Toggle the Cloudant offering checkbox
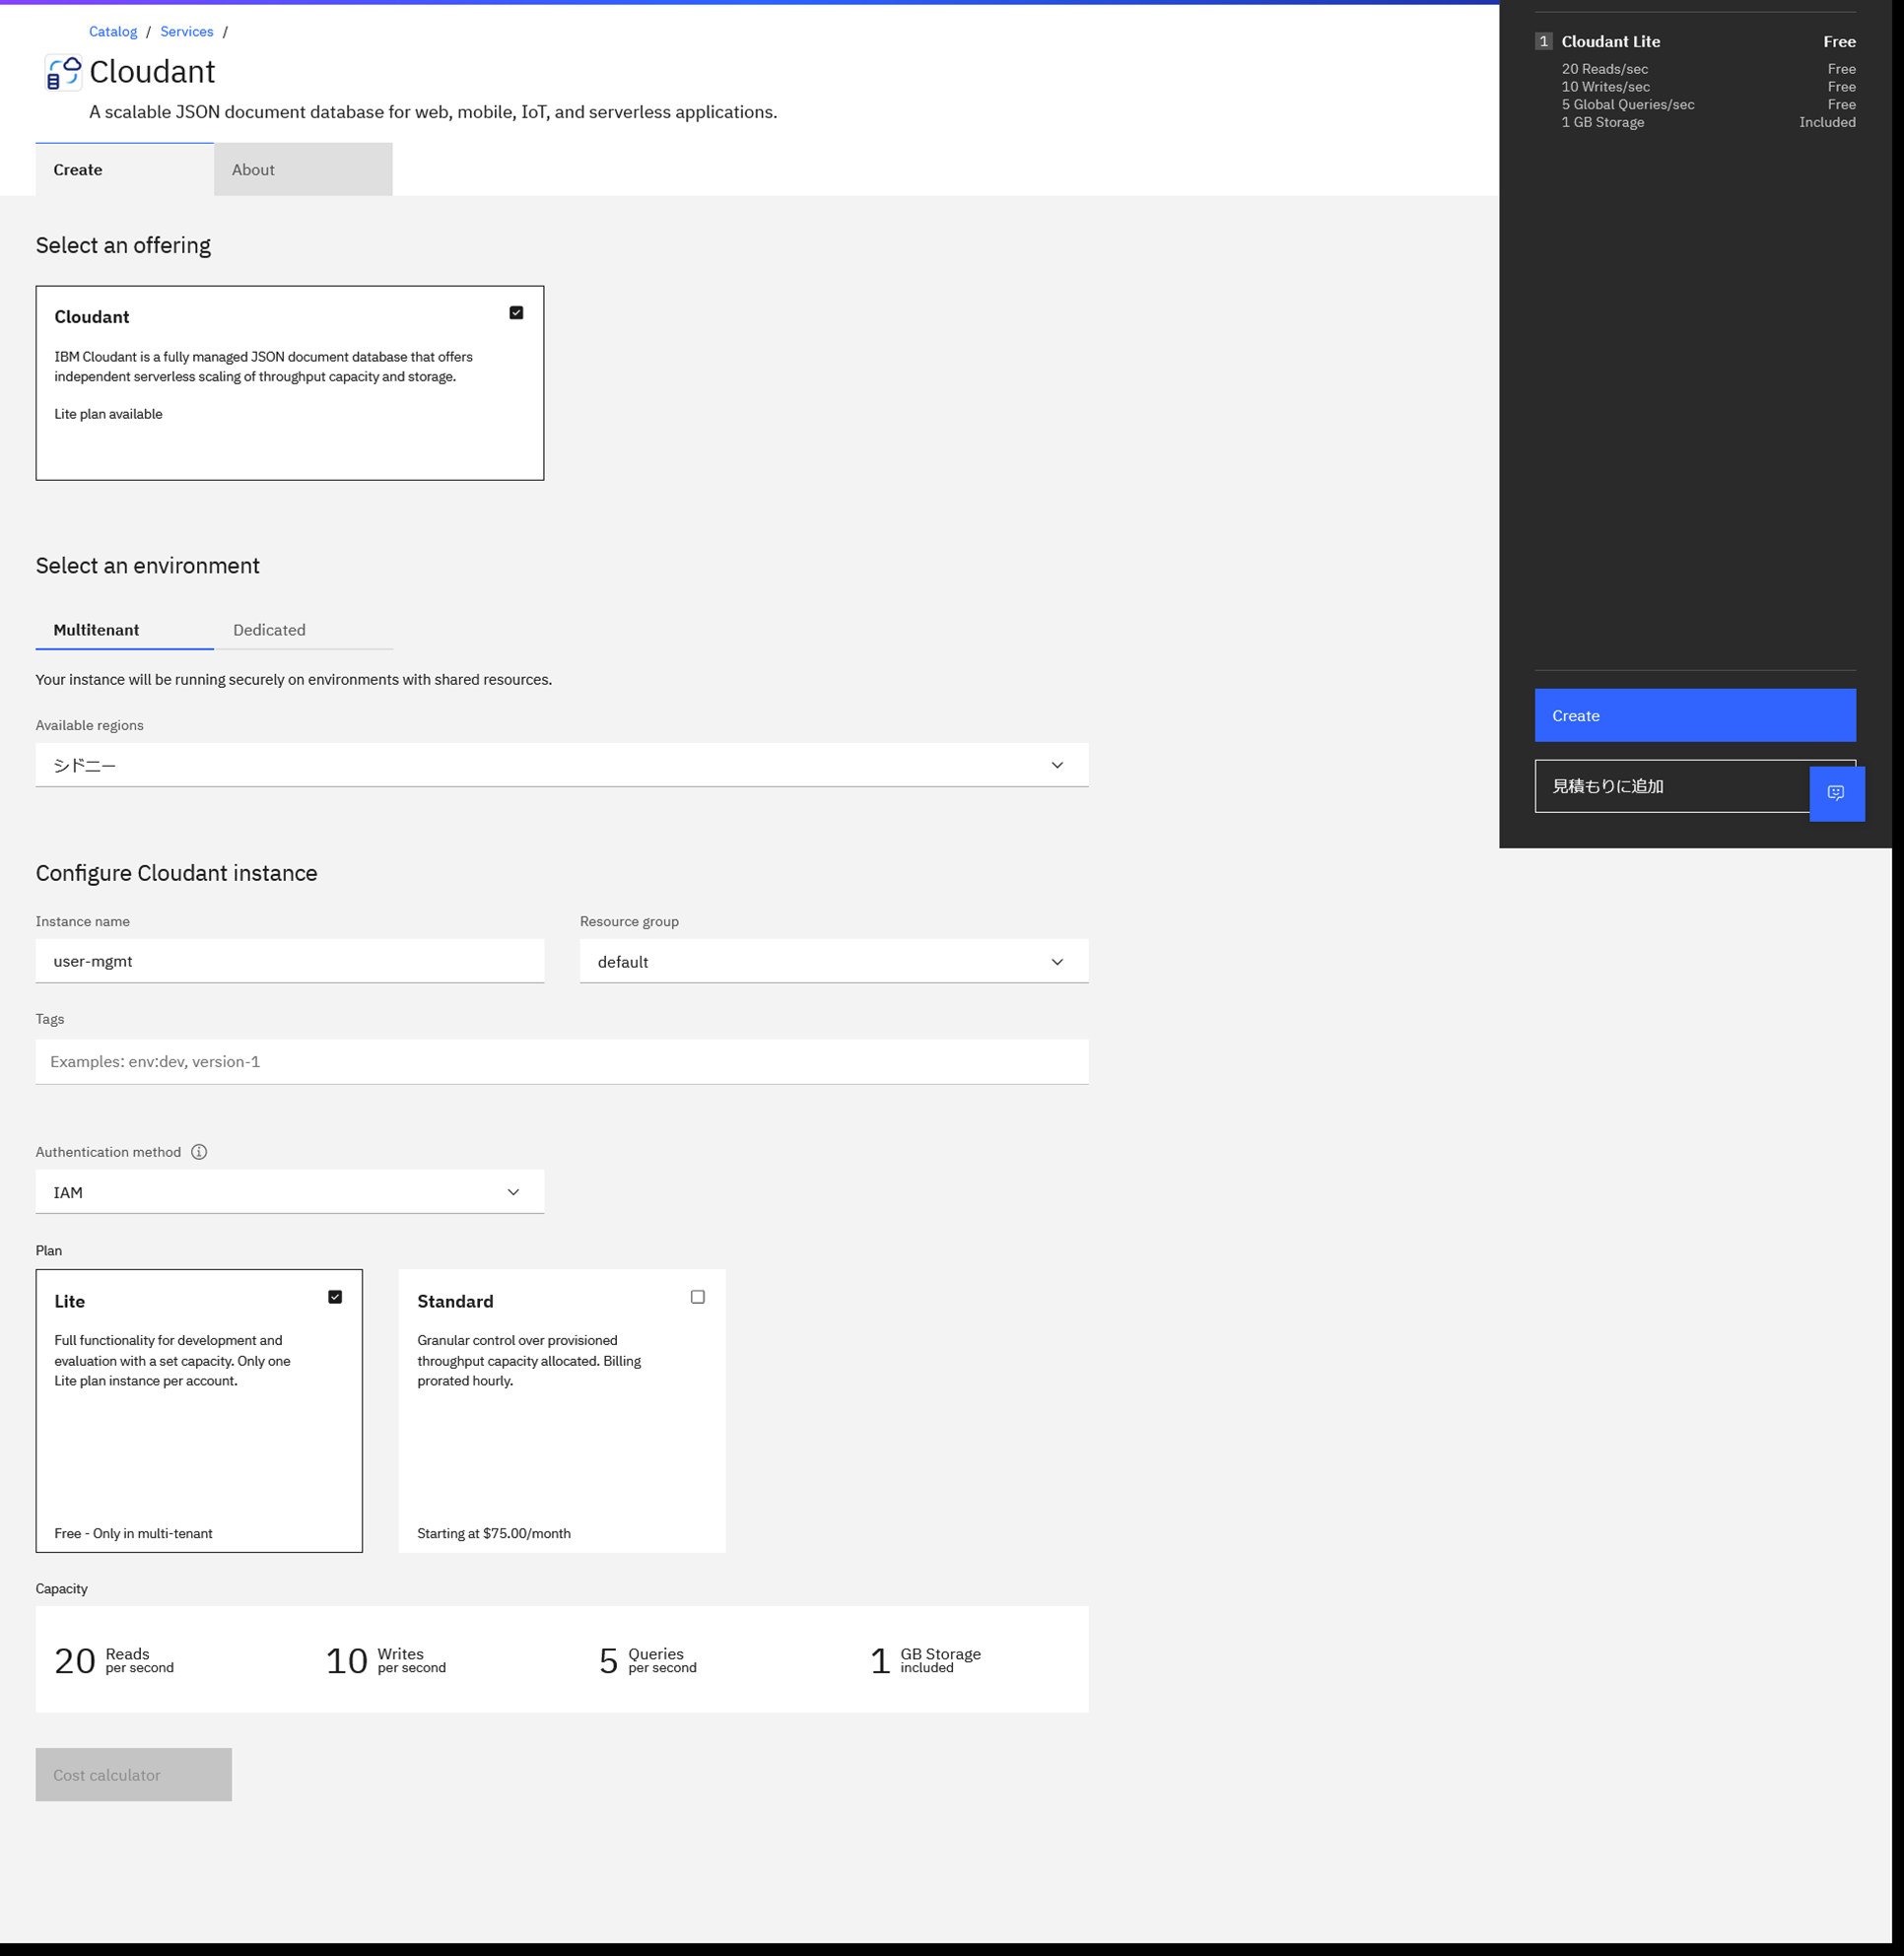 [516, 313]
